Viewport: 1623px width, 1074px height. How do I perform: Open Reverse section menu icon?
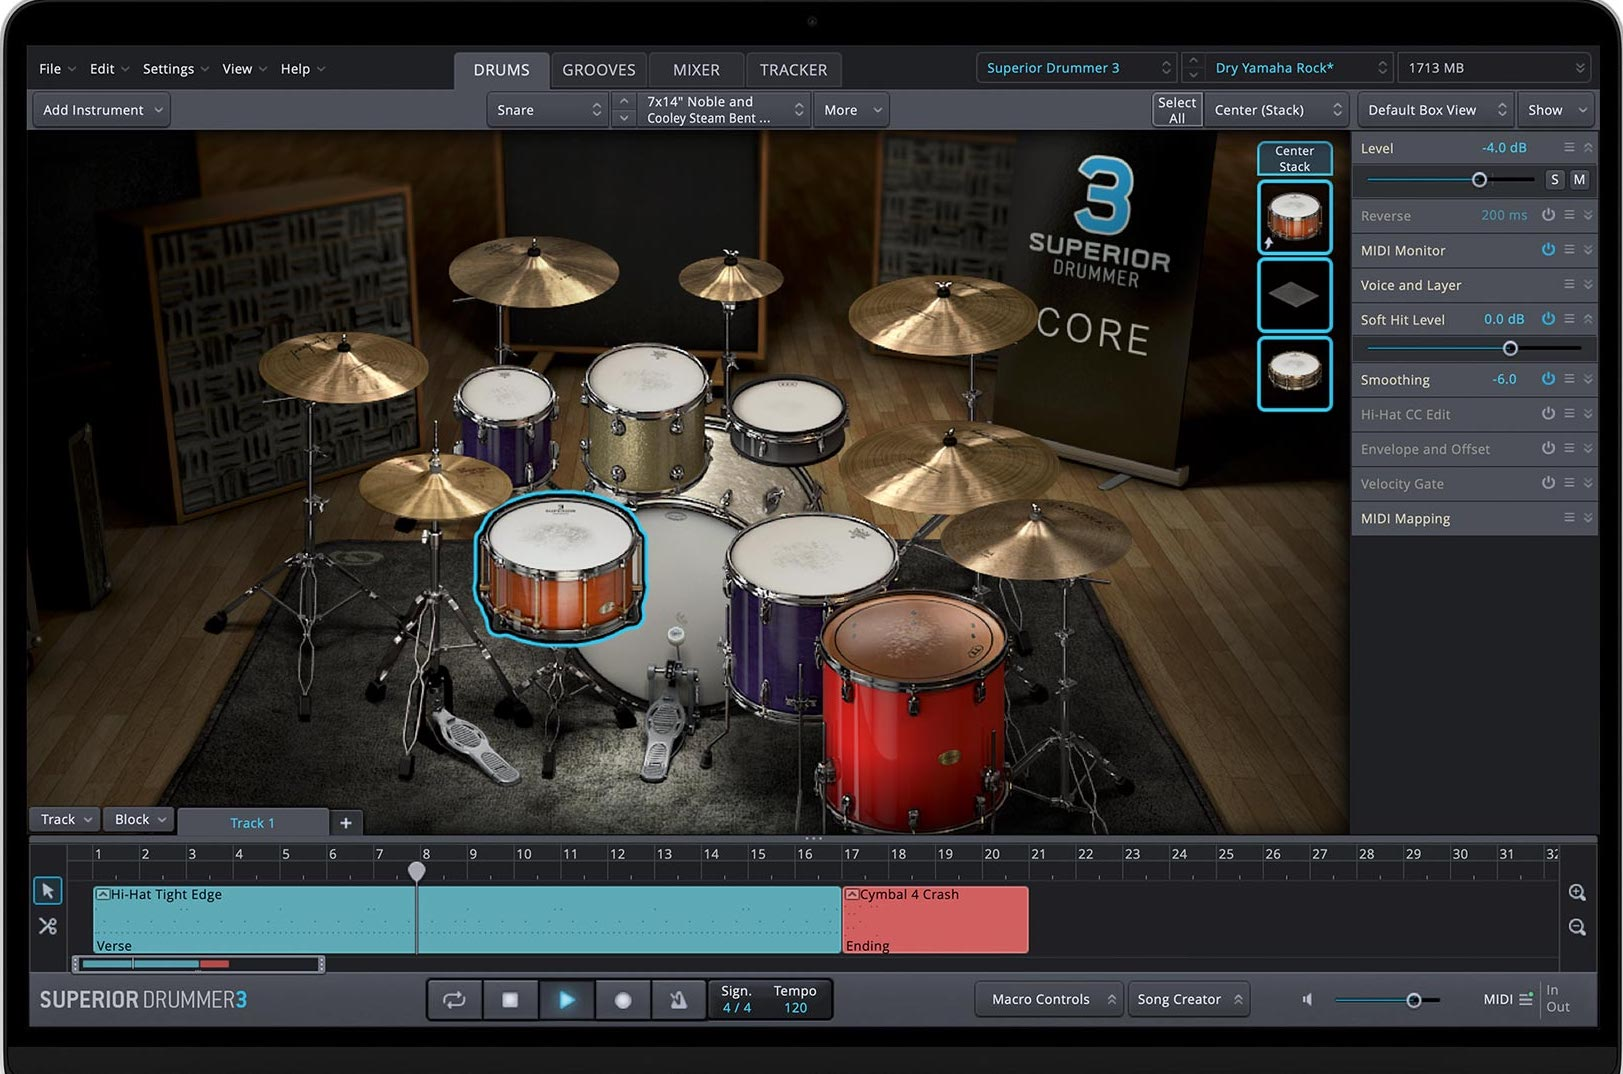[x=1569, y=215]
